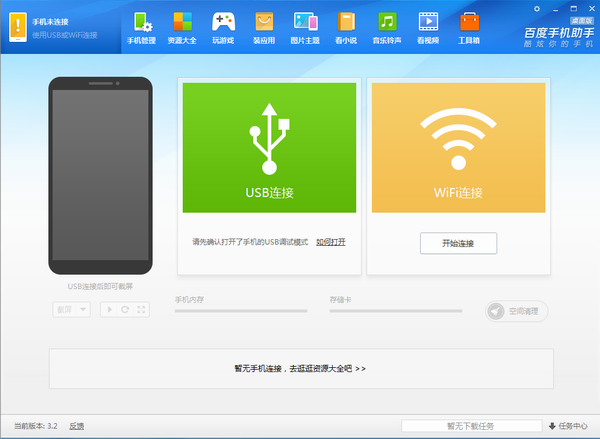Open the 如何打开 help link
600x439 pixels.
[331, 242]
